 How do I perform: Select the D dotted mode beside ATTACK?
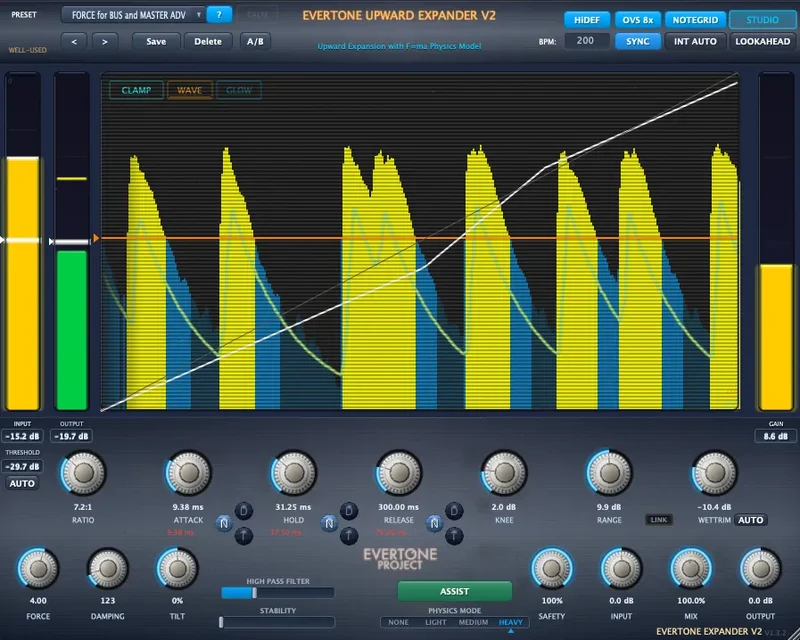tap(243, 510)
